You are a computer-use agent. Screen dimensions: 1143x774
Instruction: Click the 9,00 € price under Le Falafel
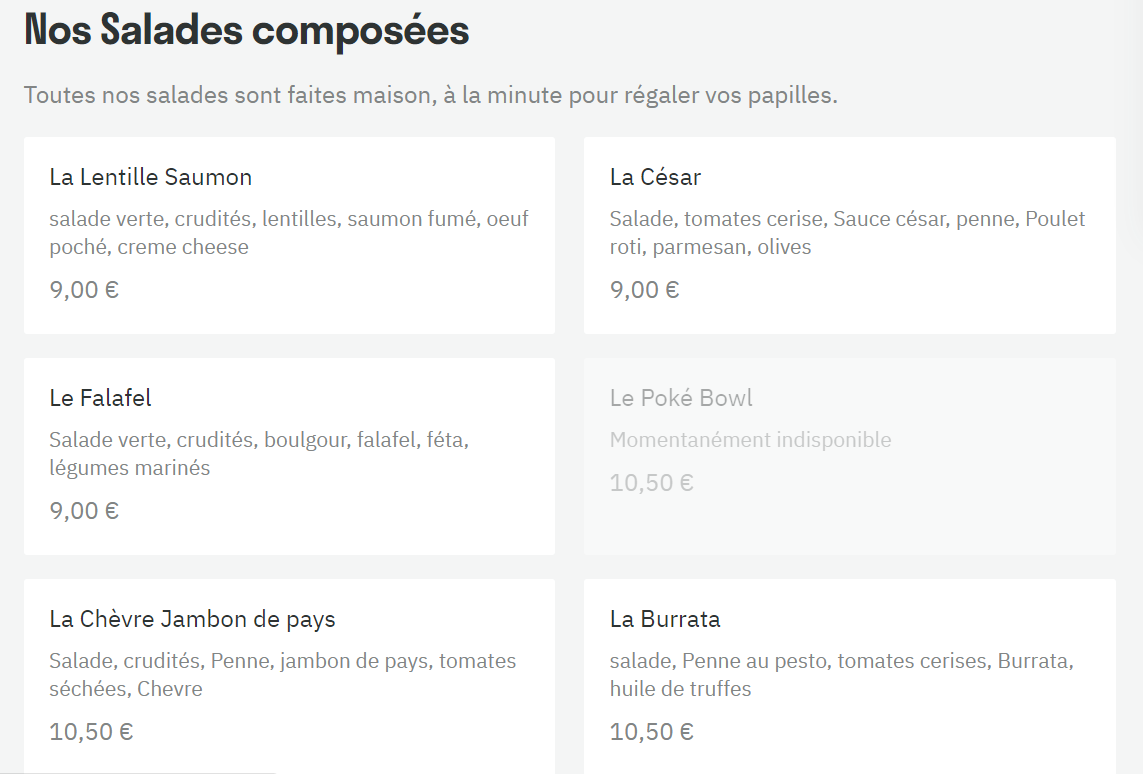[x=84, y=511]
